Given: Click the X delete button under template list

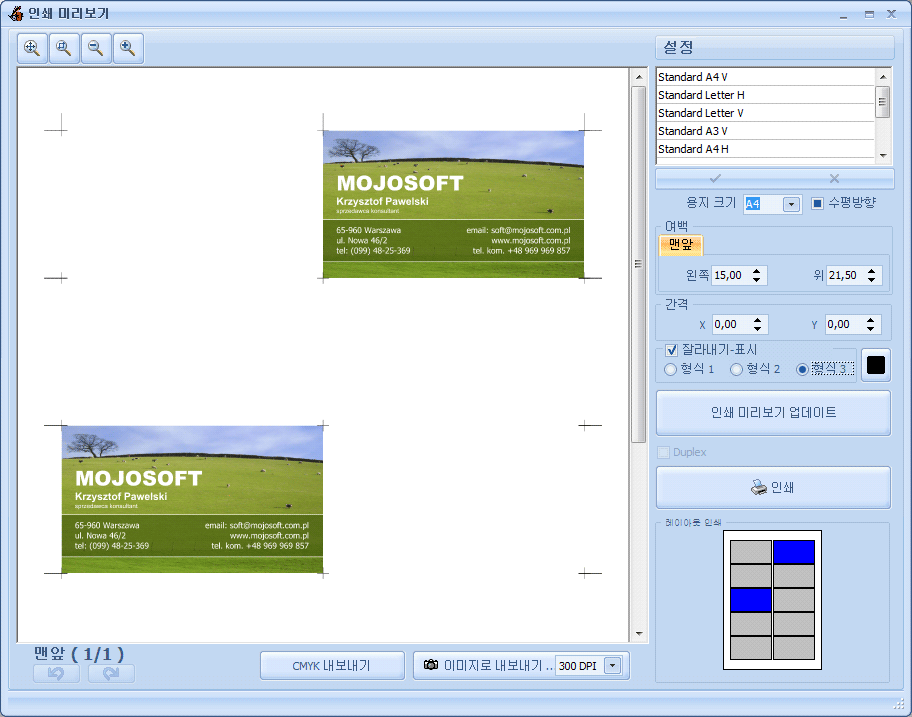Looking at the screenshot, I should (834, 179).
